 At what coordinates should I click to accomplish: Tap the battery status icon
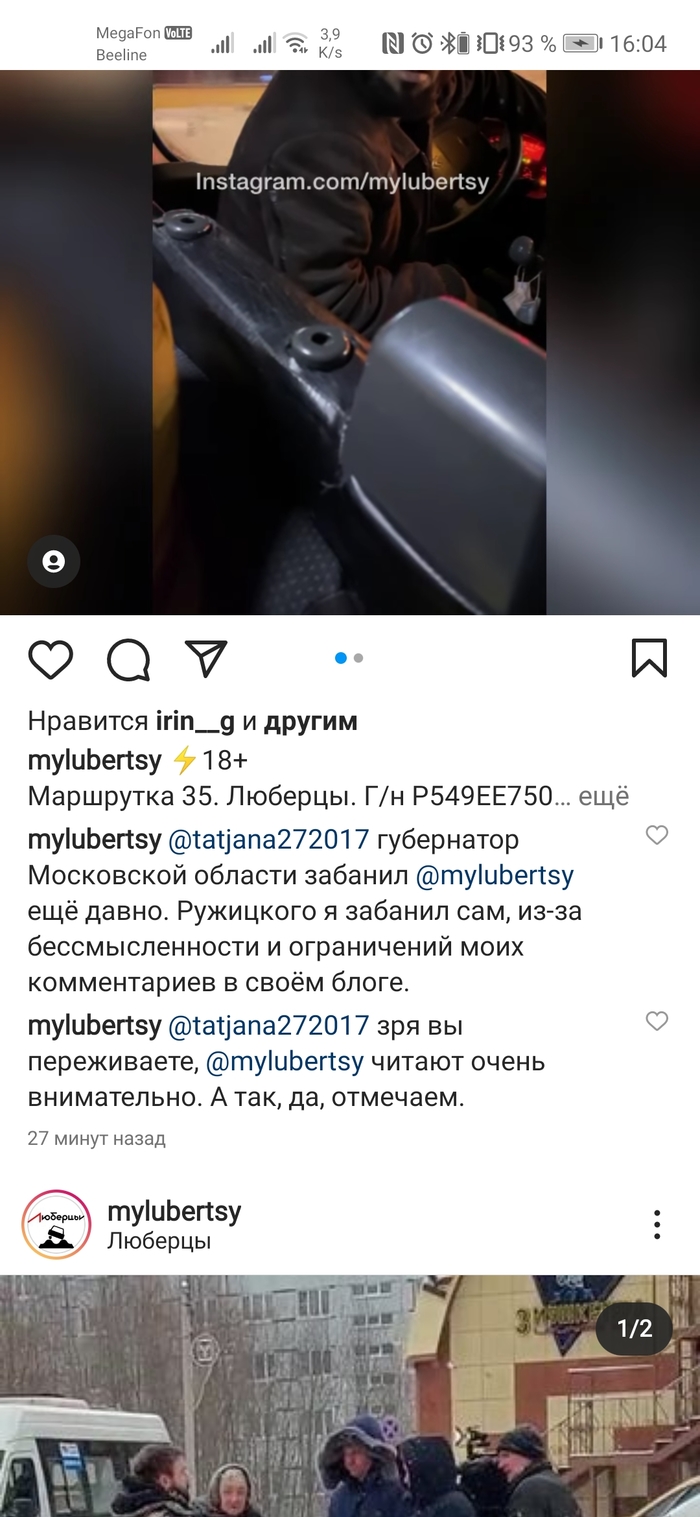point(583,43)
